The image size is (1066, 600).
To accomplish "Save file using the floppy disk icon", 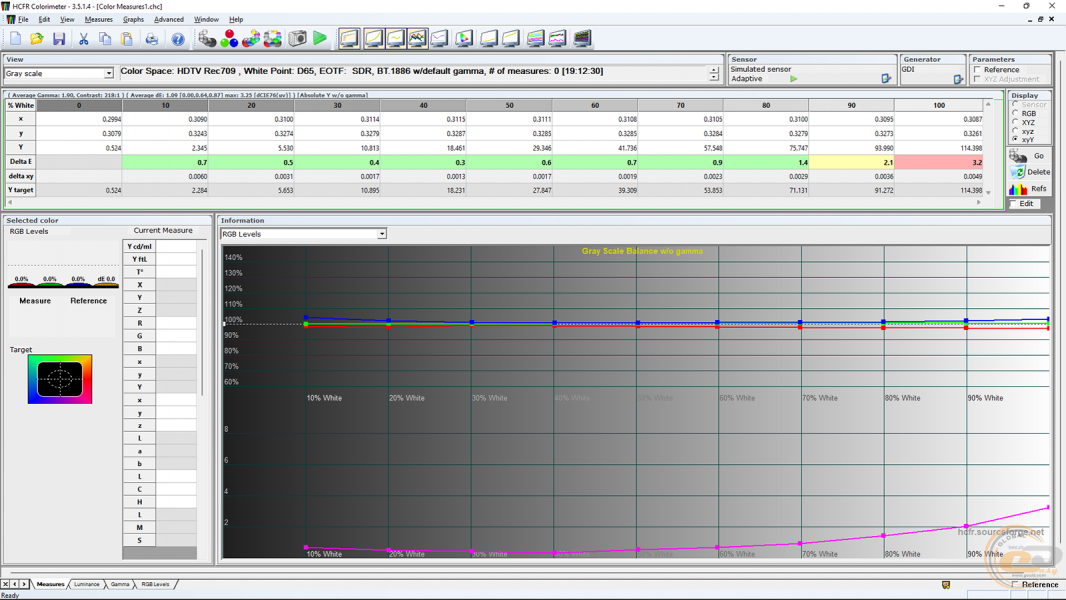I will (59, 39).
